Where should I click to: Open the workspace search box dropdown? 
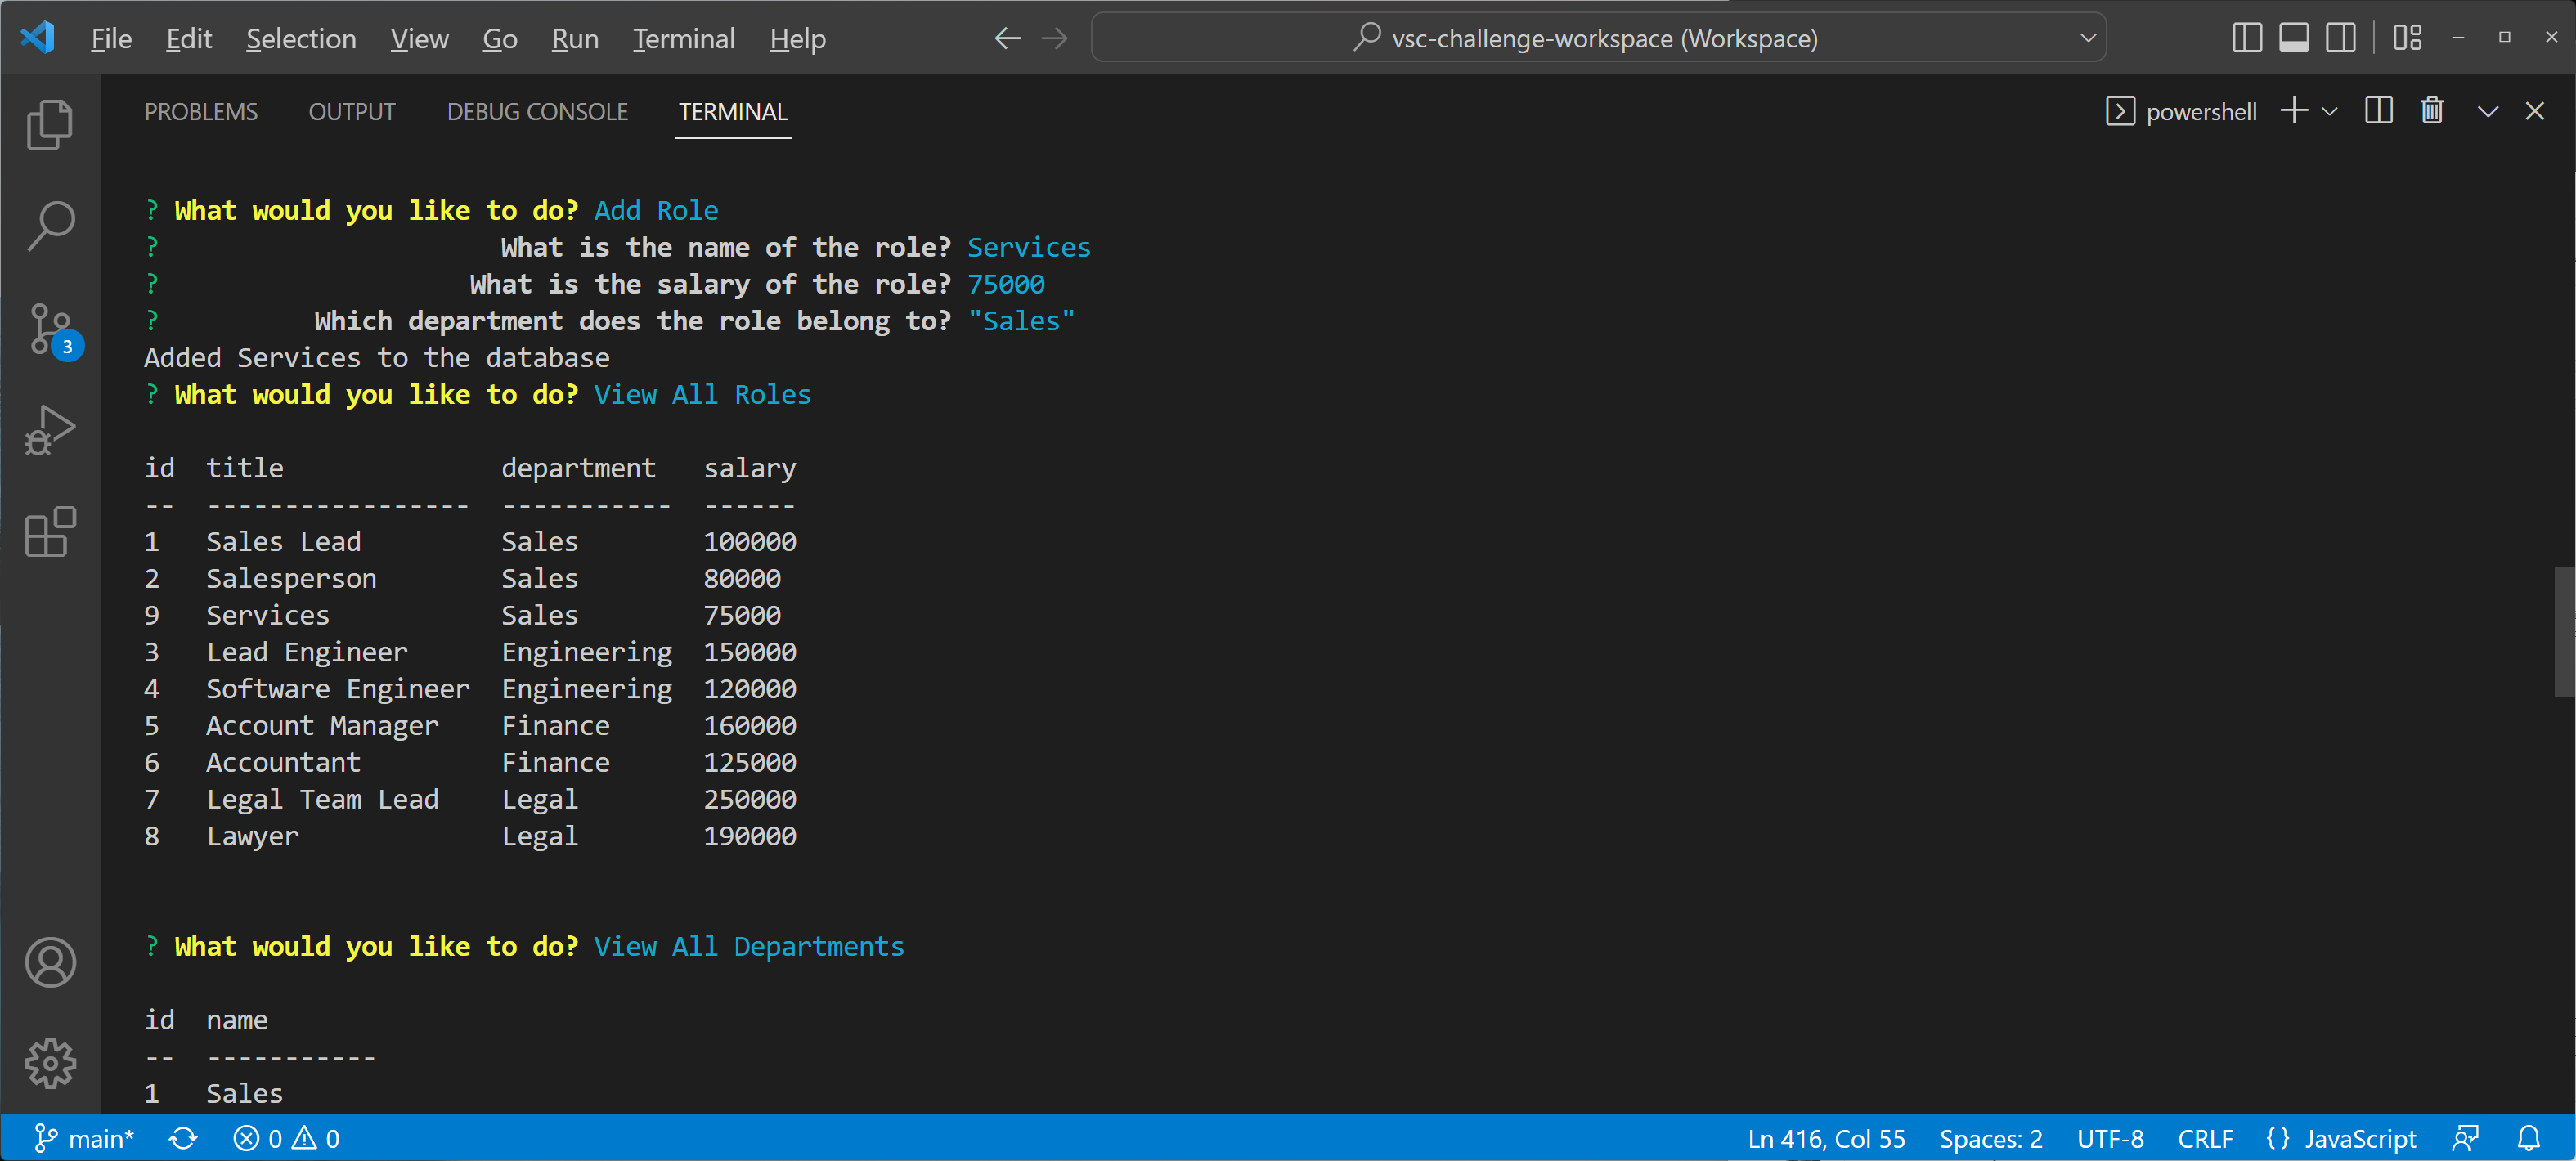tap(2087, 38)
